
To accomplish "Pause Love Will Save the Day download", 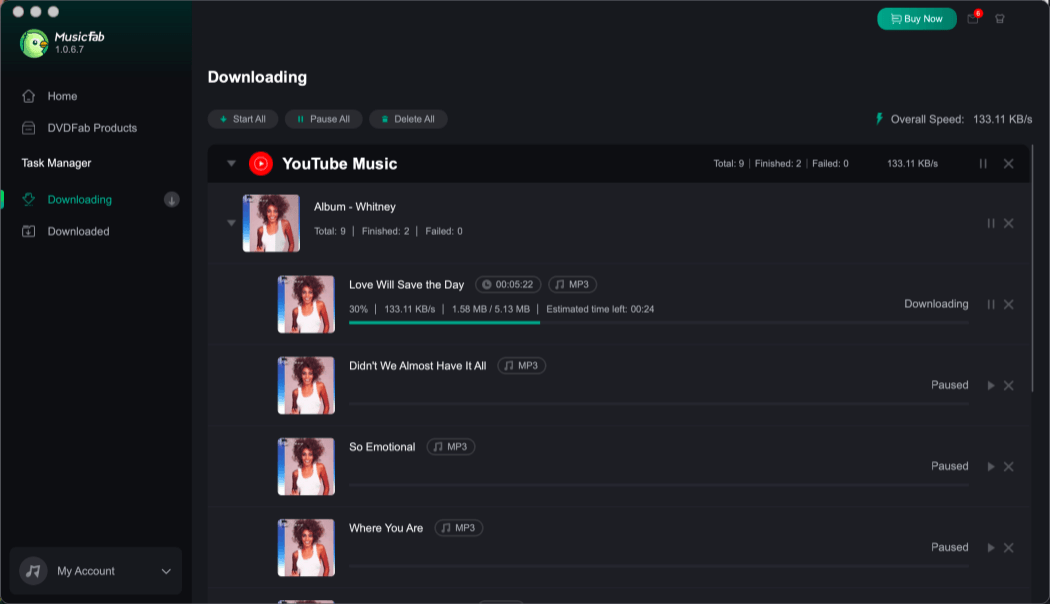I will pos(990,305).
